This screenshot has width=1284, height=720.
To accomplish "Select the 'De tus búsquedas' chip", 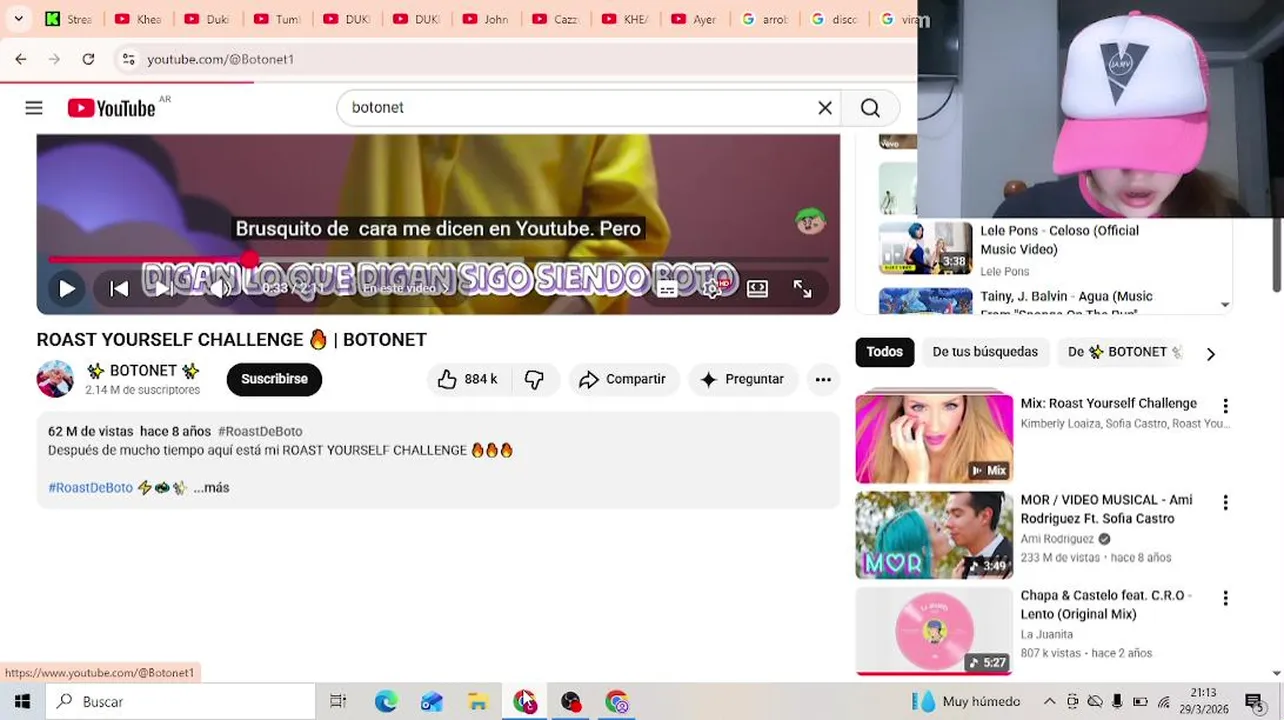I will point(985,352).
